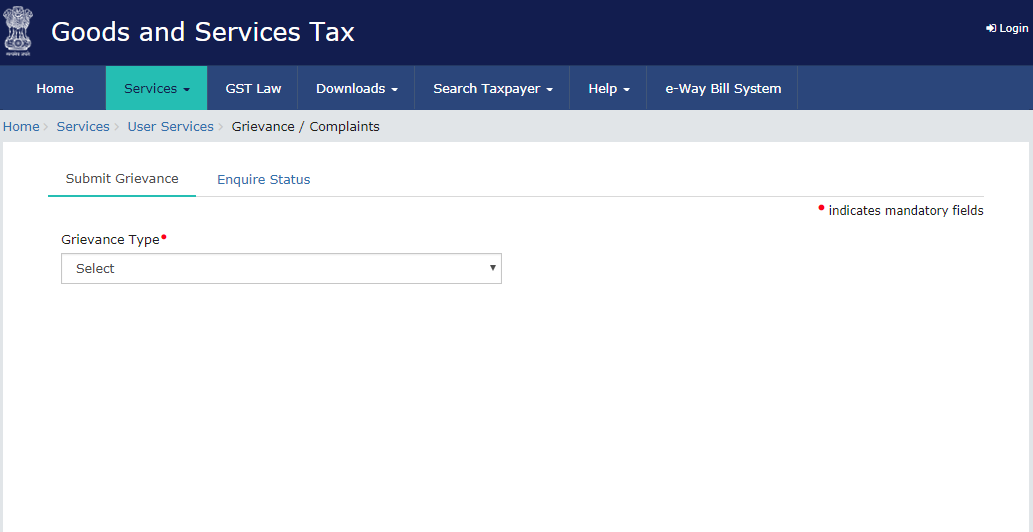This screenshot has width=1033, height=532.
Task: Click the Grievance Type field label
Action: point(111,240)
